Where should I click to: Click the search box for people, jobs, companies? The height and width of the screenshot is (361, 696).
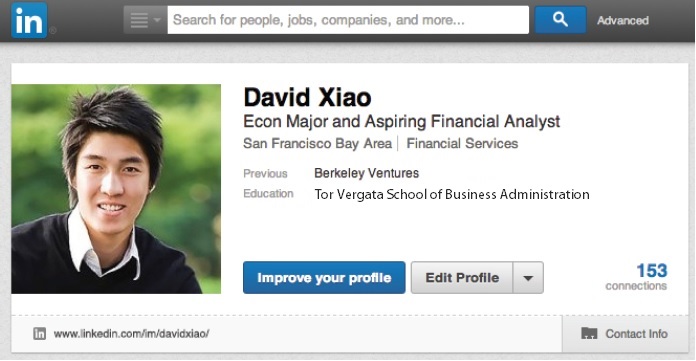tap(348, 20)
